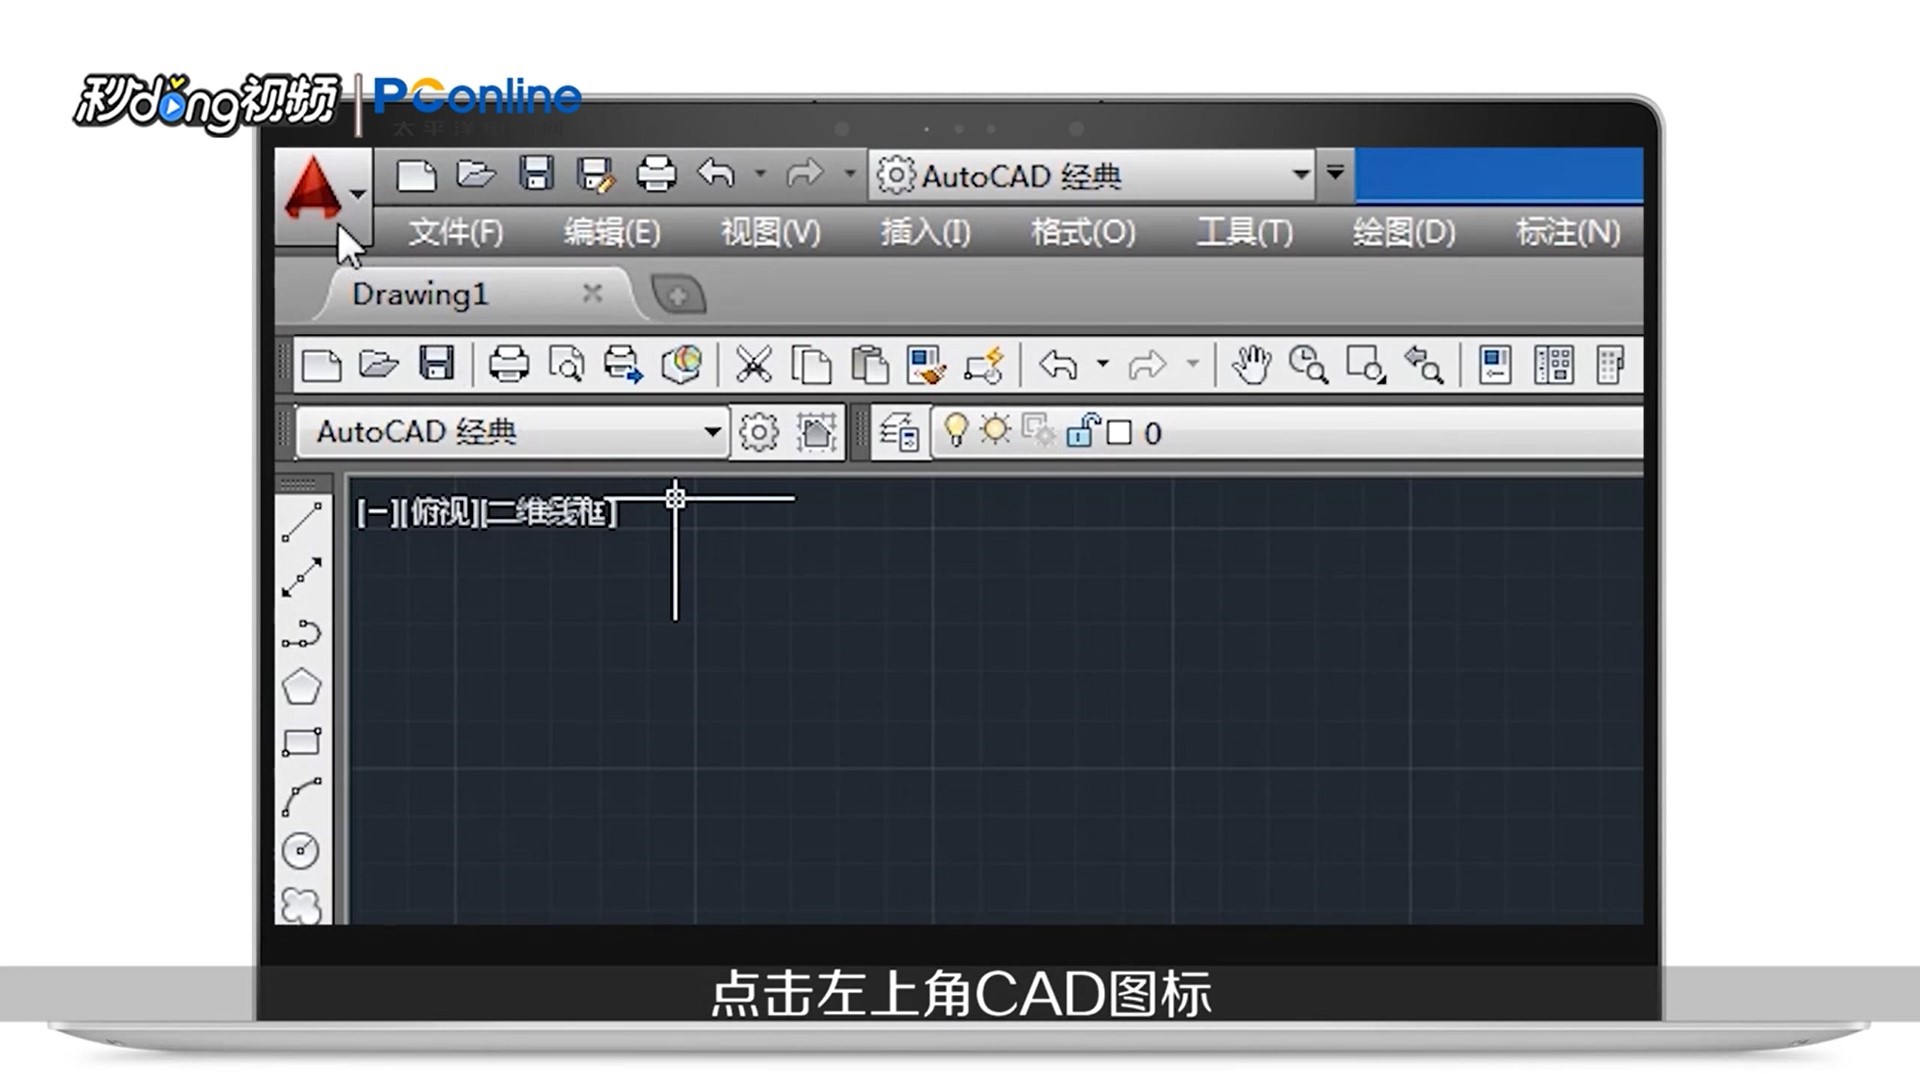Click Save As in the quick access toolbar

(x=595, y=175)
